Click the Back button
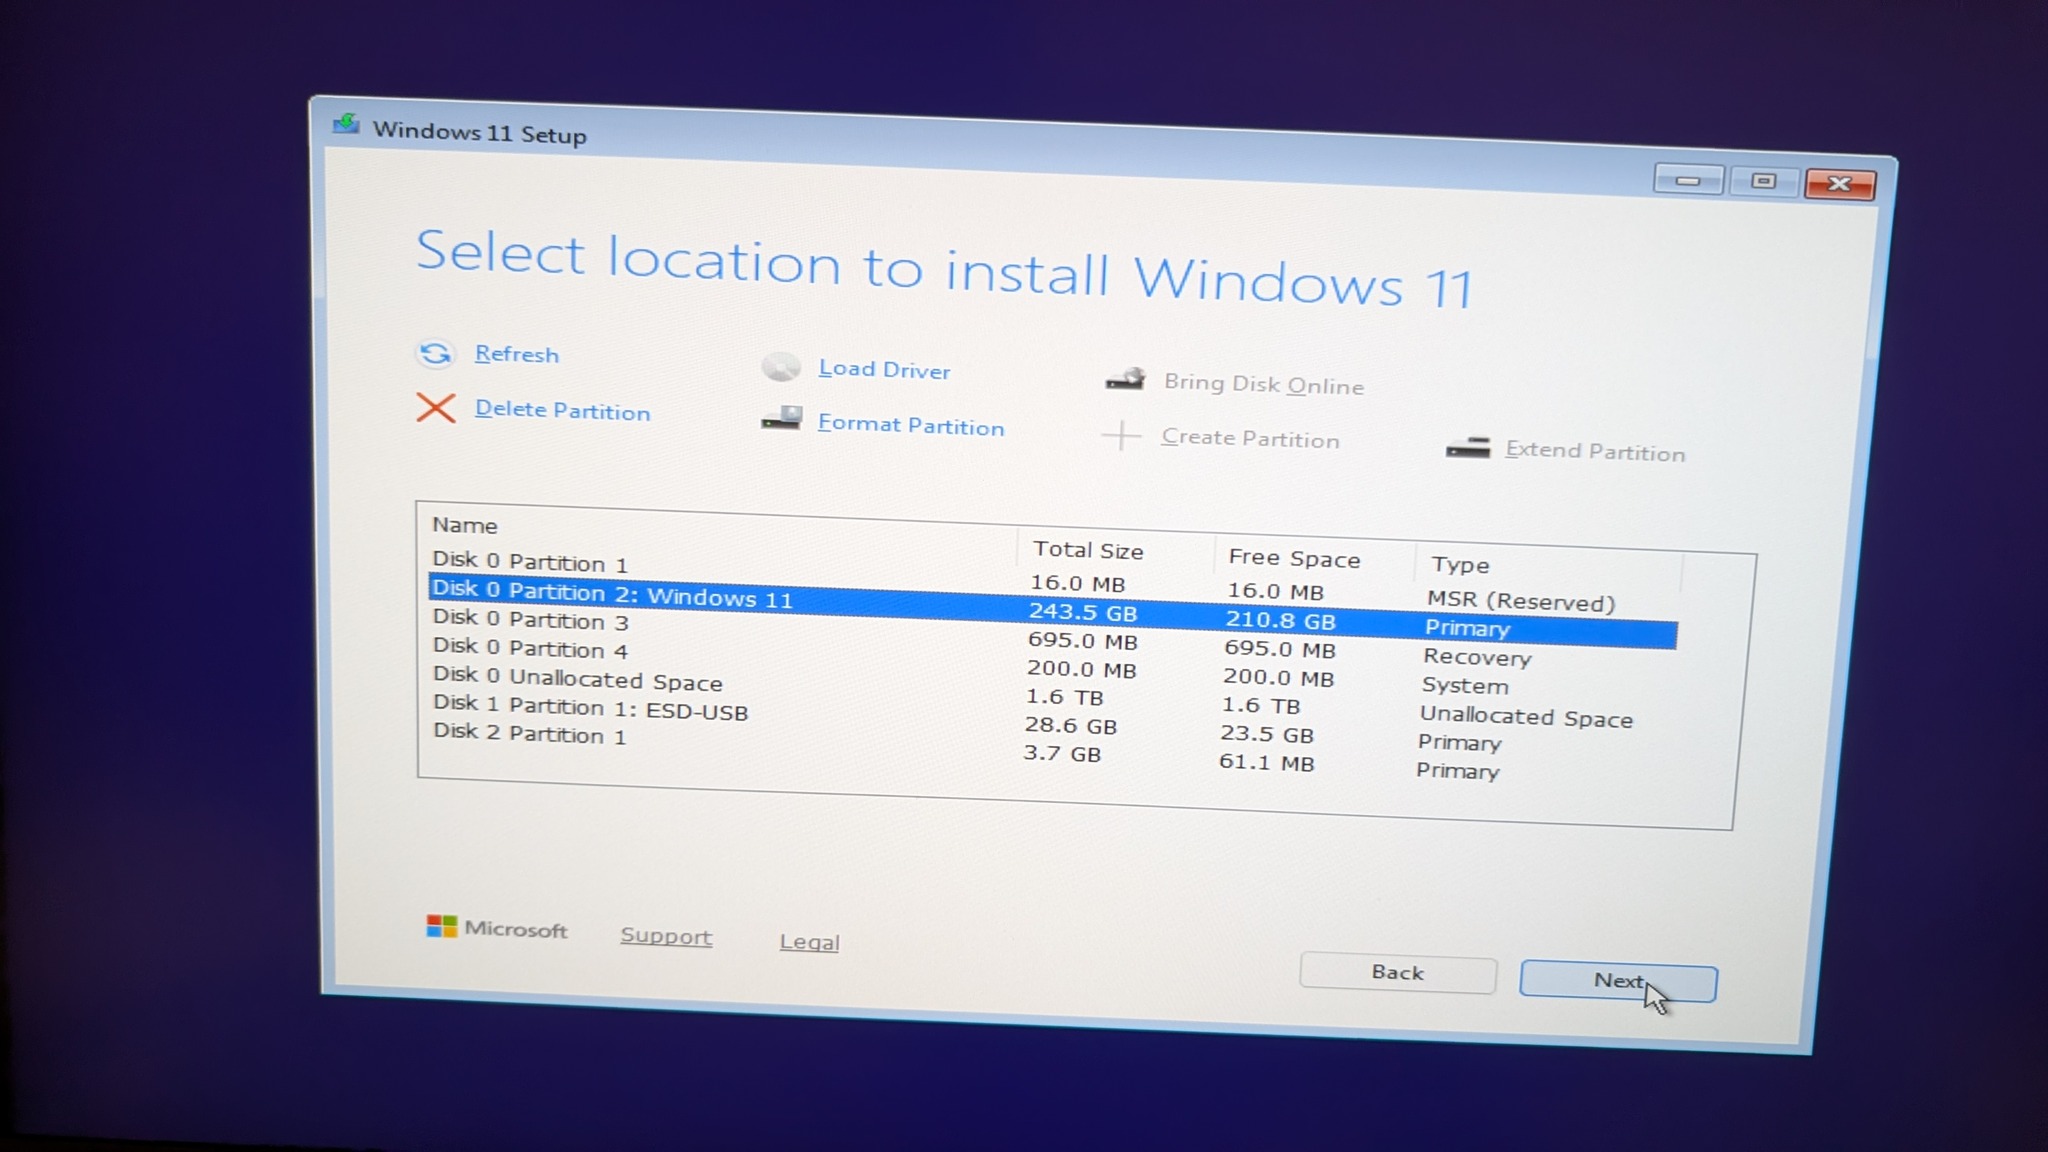This screenshot has width=2048, height=1152. 1397,973
